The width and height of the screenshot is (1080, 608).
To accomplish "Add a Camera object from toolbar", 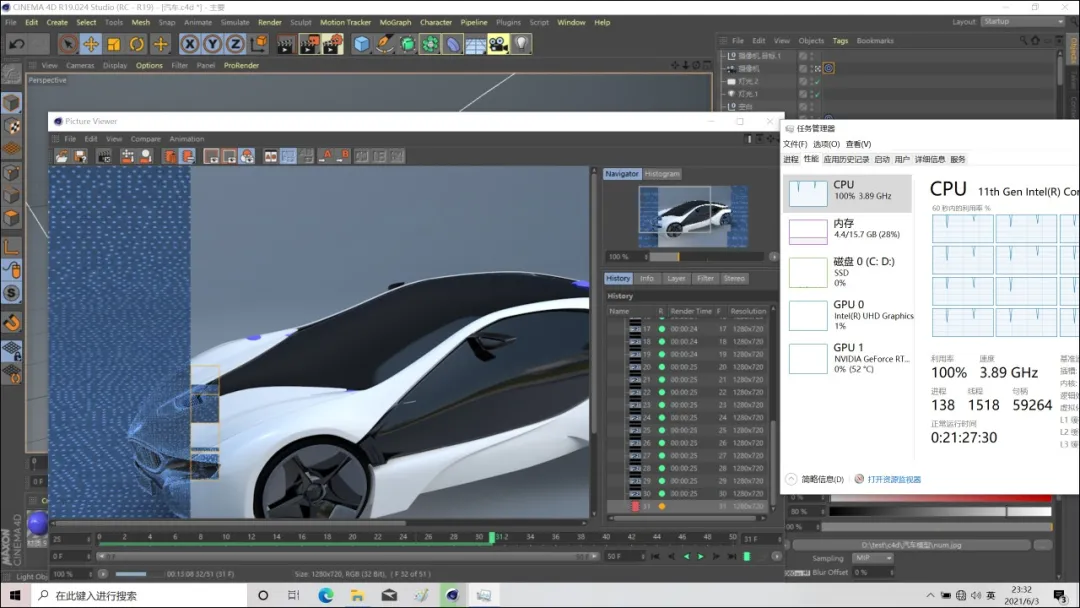I will click(498, 44).
